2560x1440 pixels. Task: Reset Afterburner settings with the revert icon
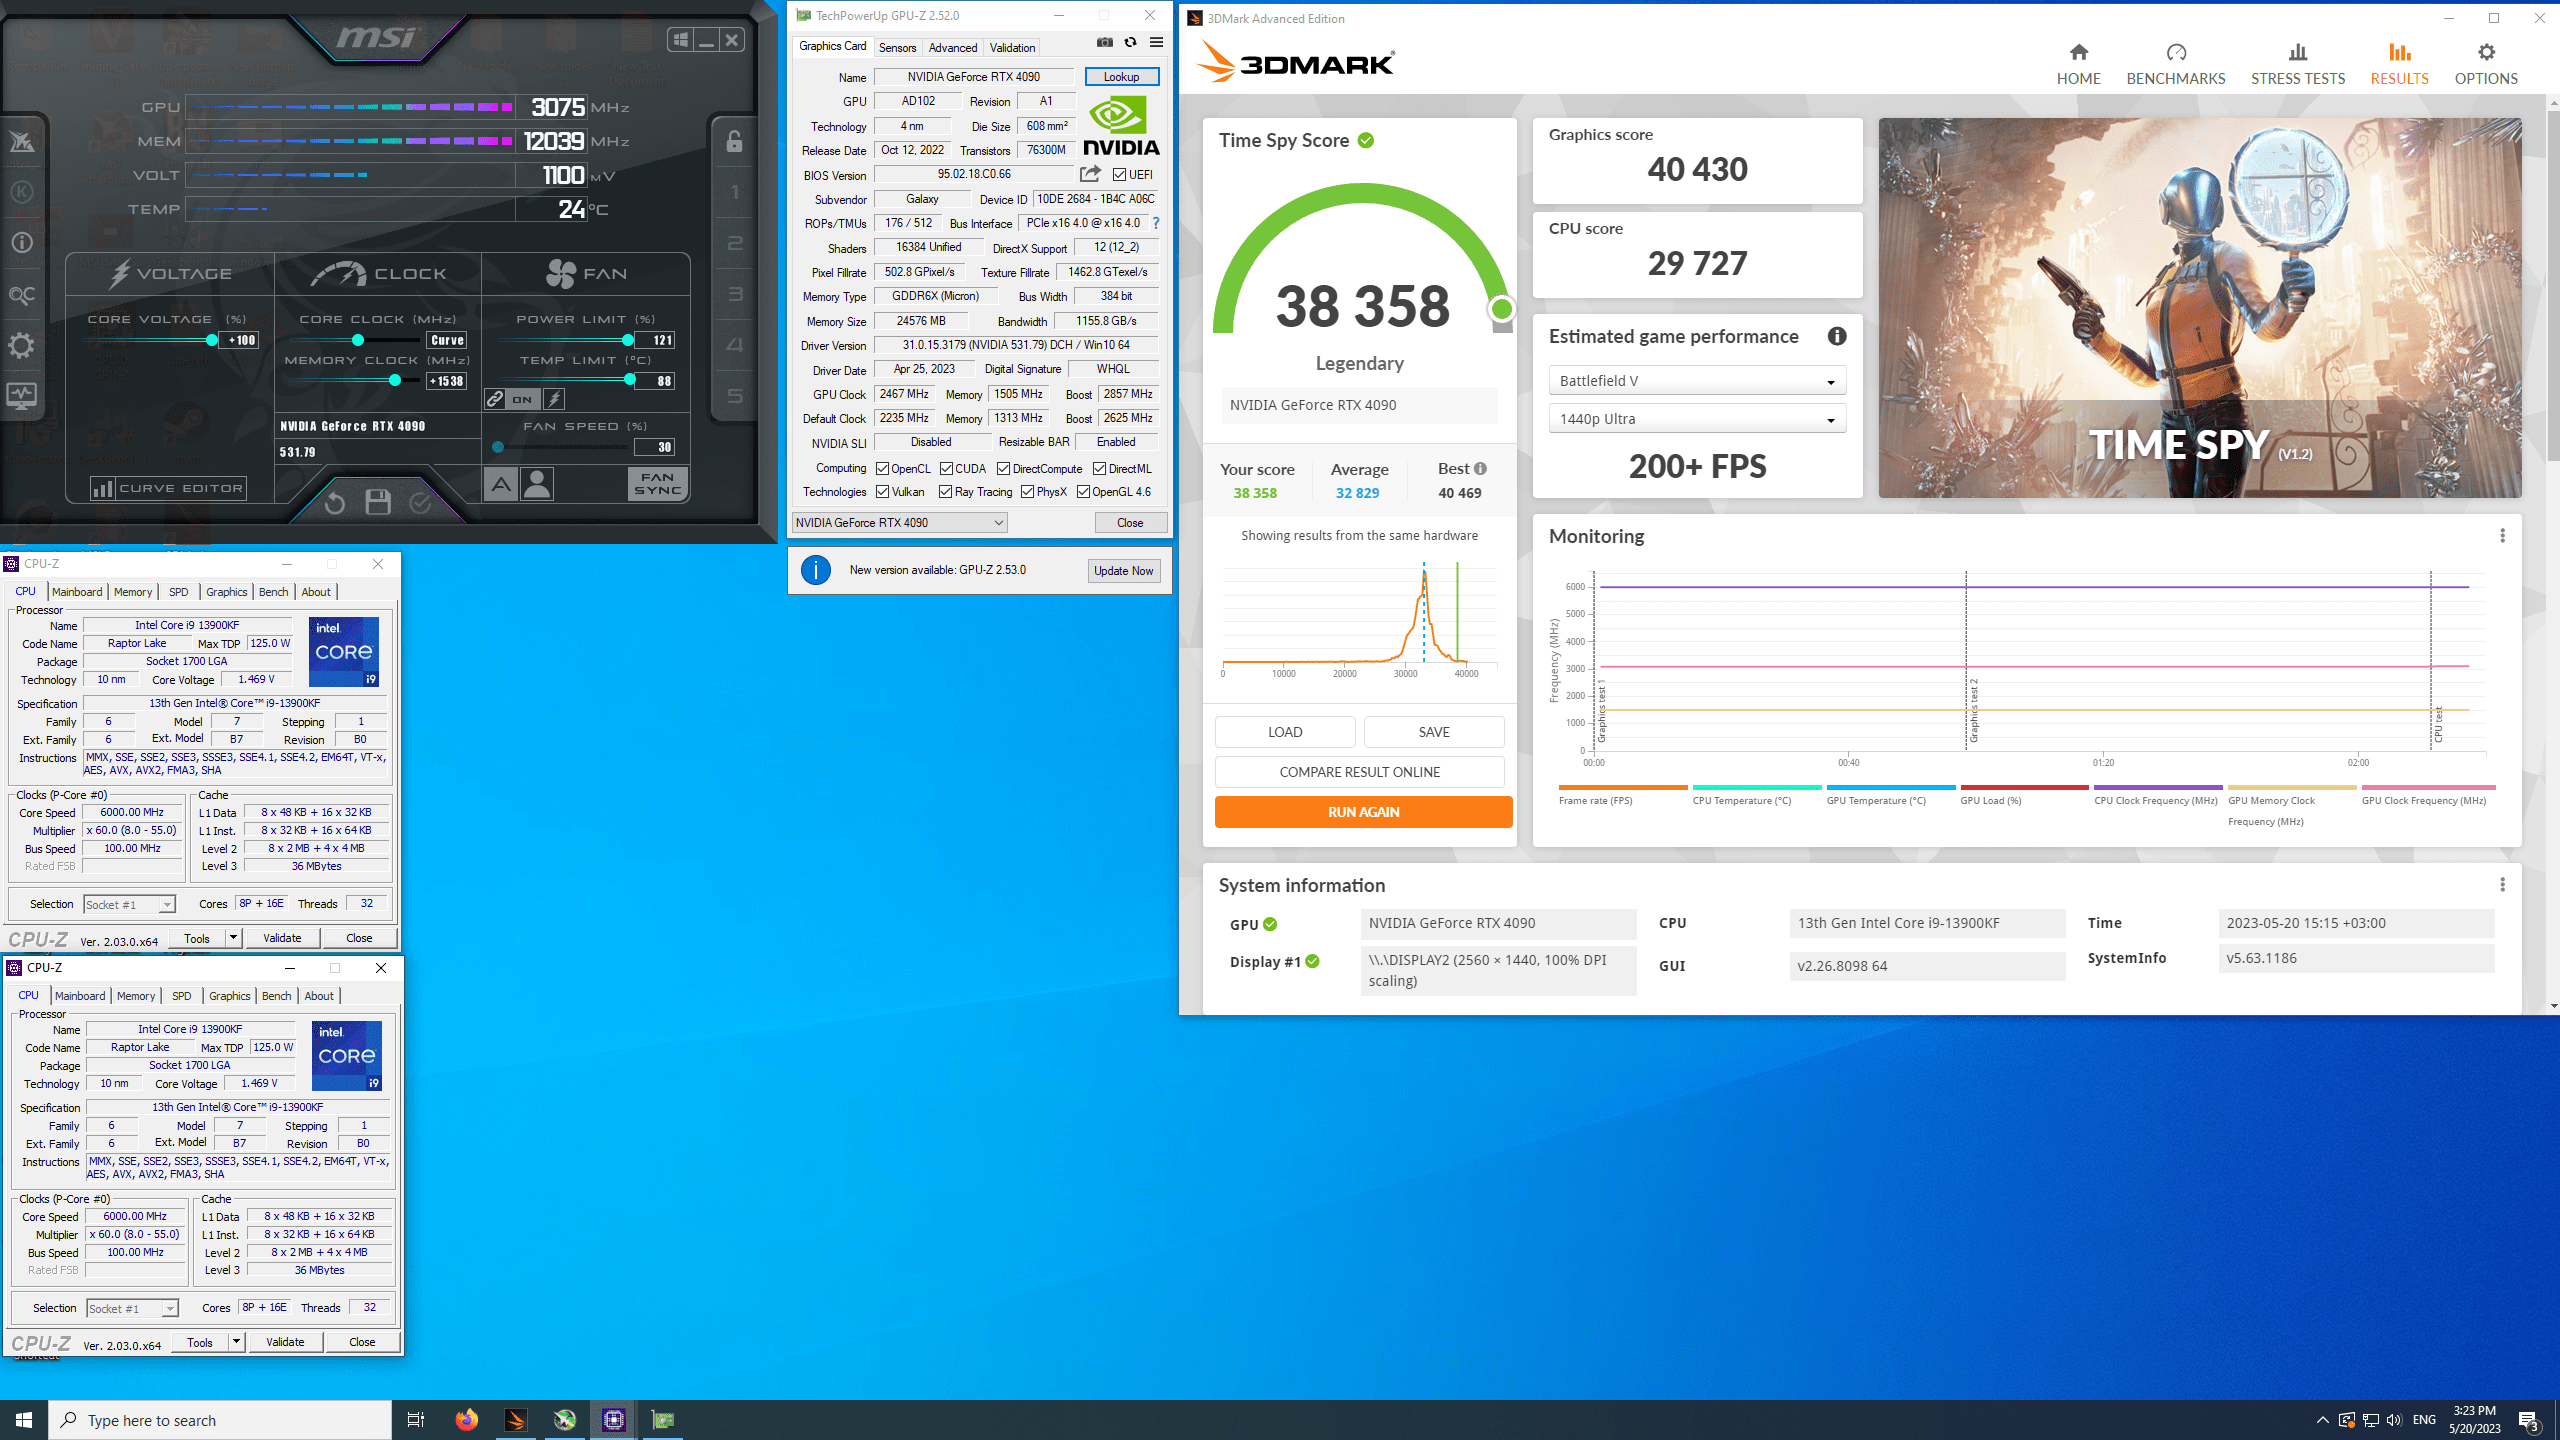[335, 502]
